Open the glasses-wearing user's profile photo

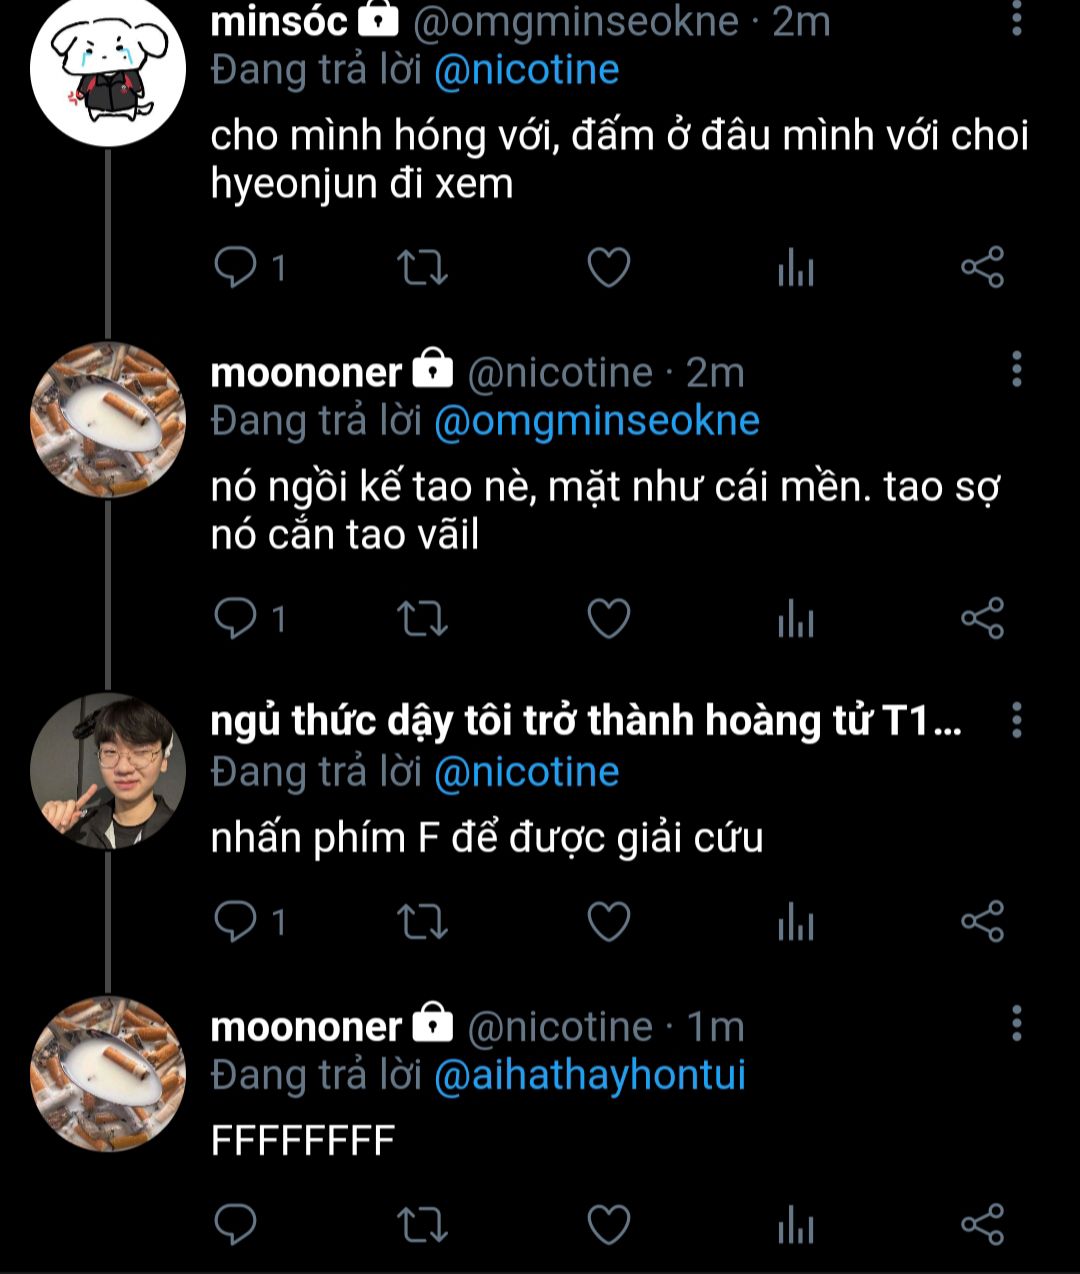[x=108, y=770]
